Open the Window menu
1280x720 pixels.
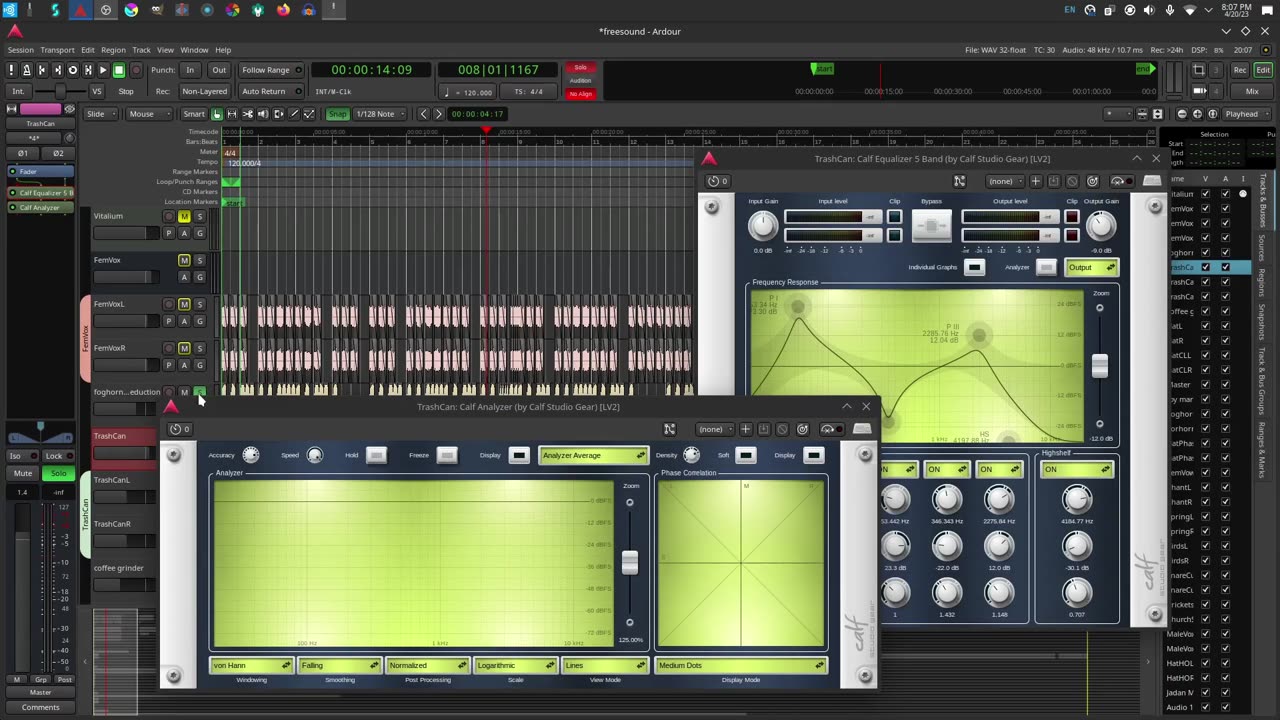coord(194,50)
